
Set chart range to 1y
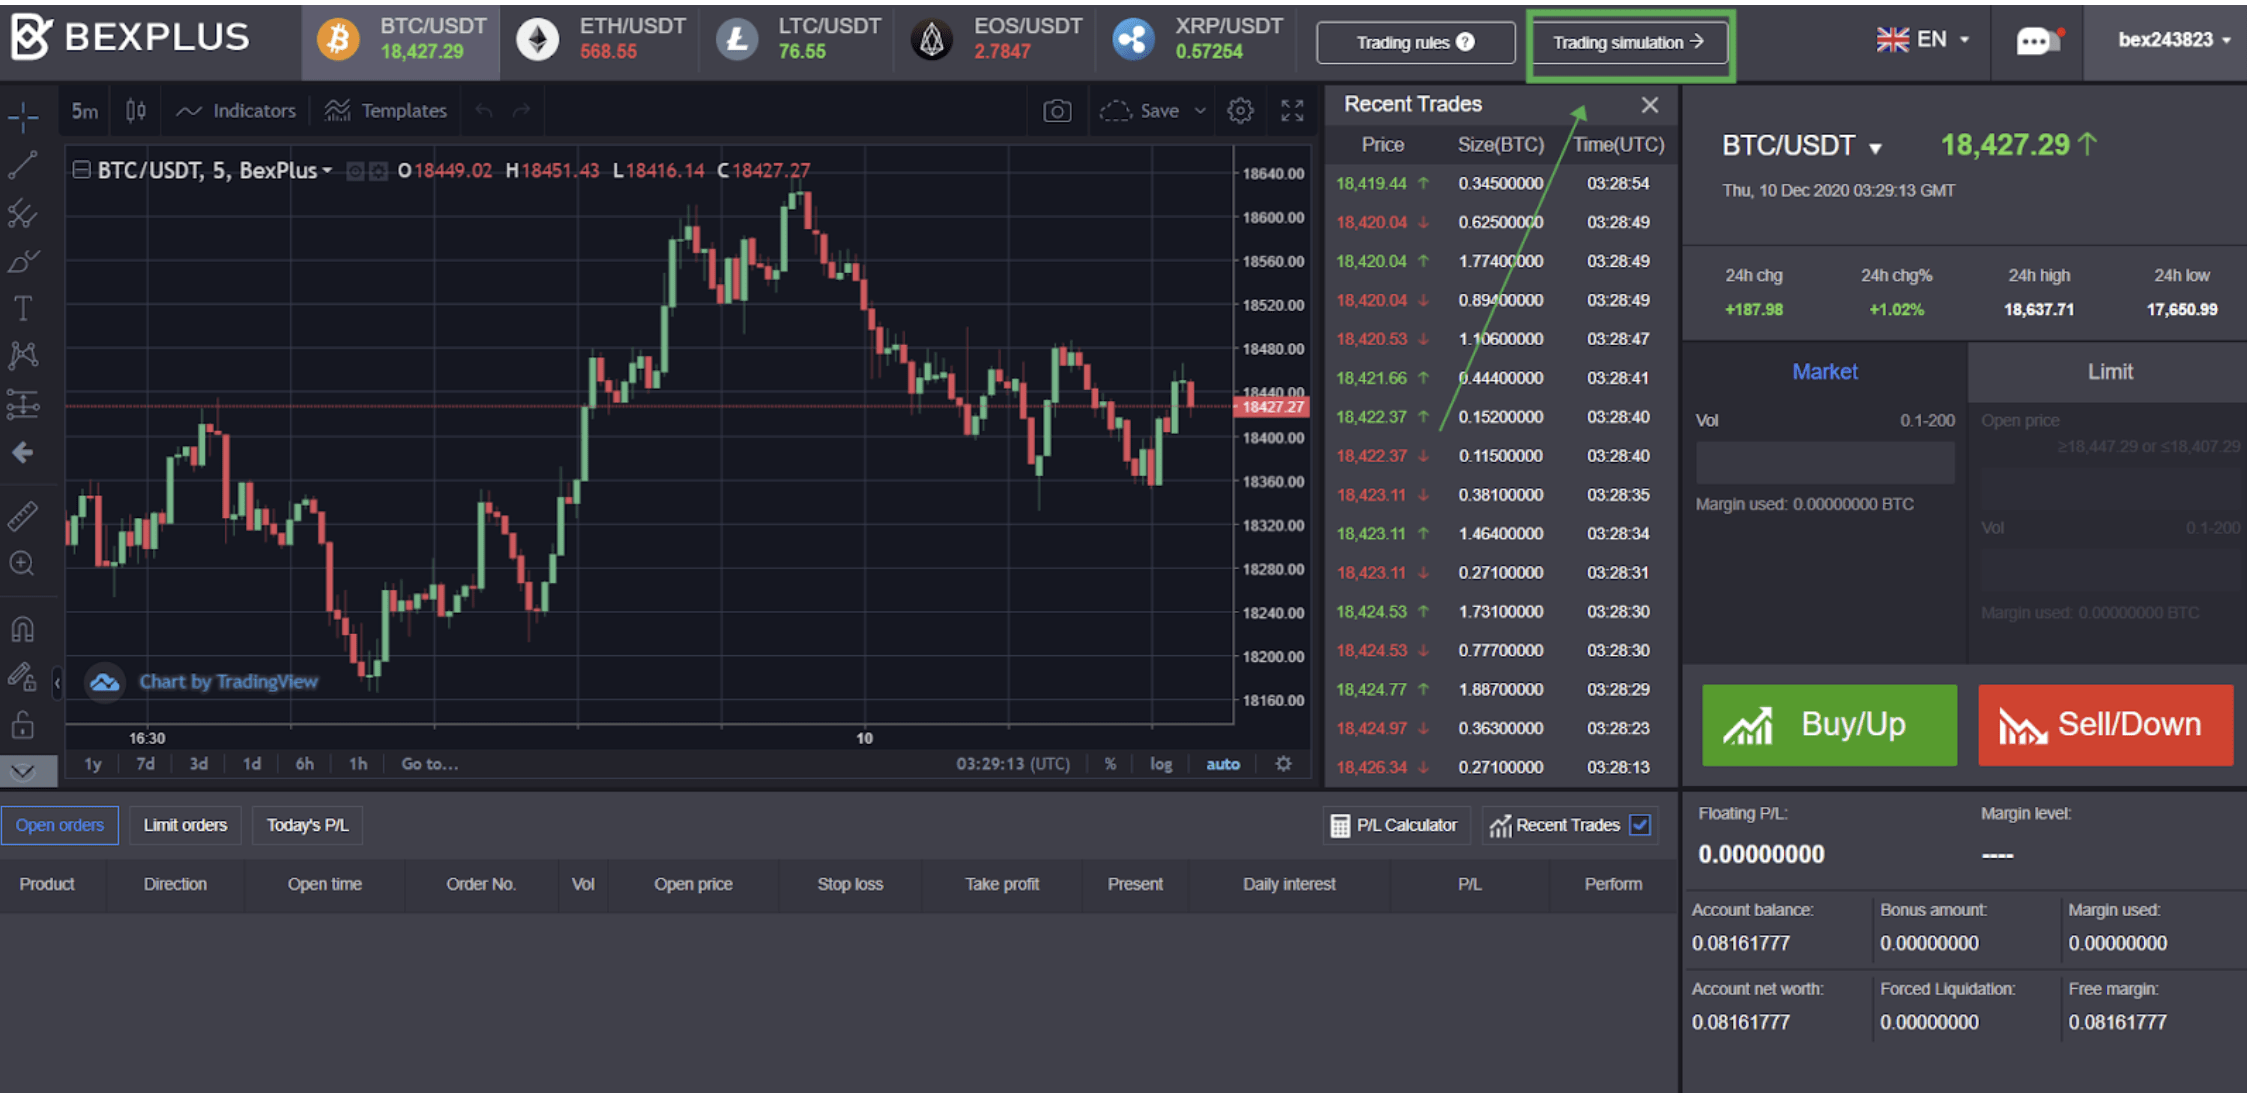(93, 764)
